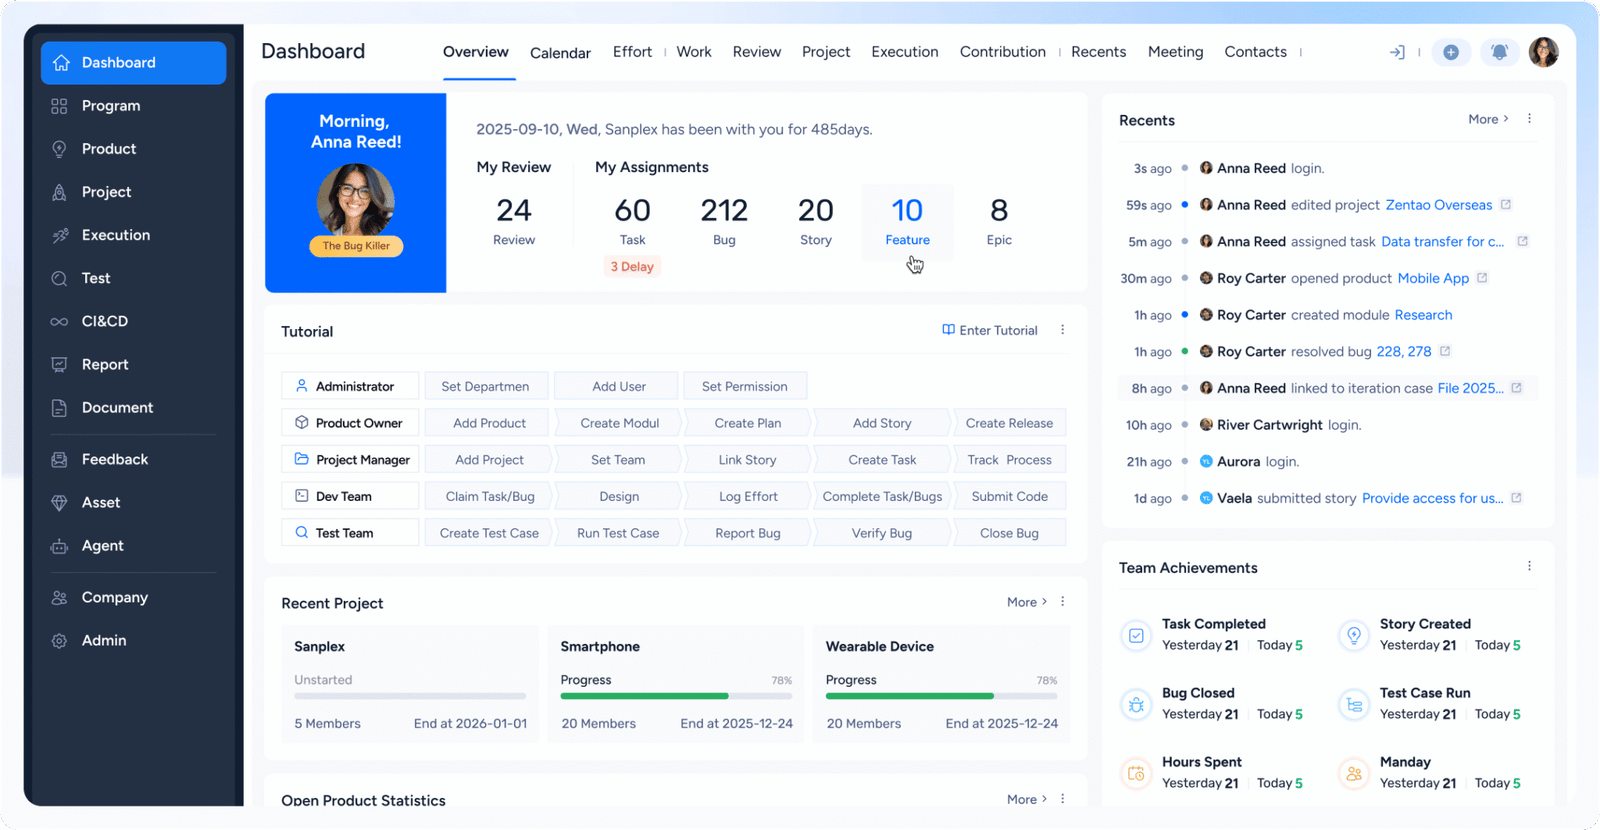Screen dimensions: 1600x830
Task: Open the Research module link
Action: (x=1423, y=315)
